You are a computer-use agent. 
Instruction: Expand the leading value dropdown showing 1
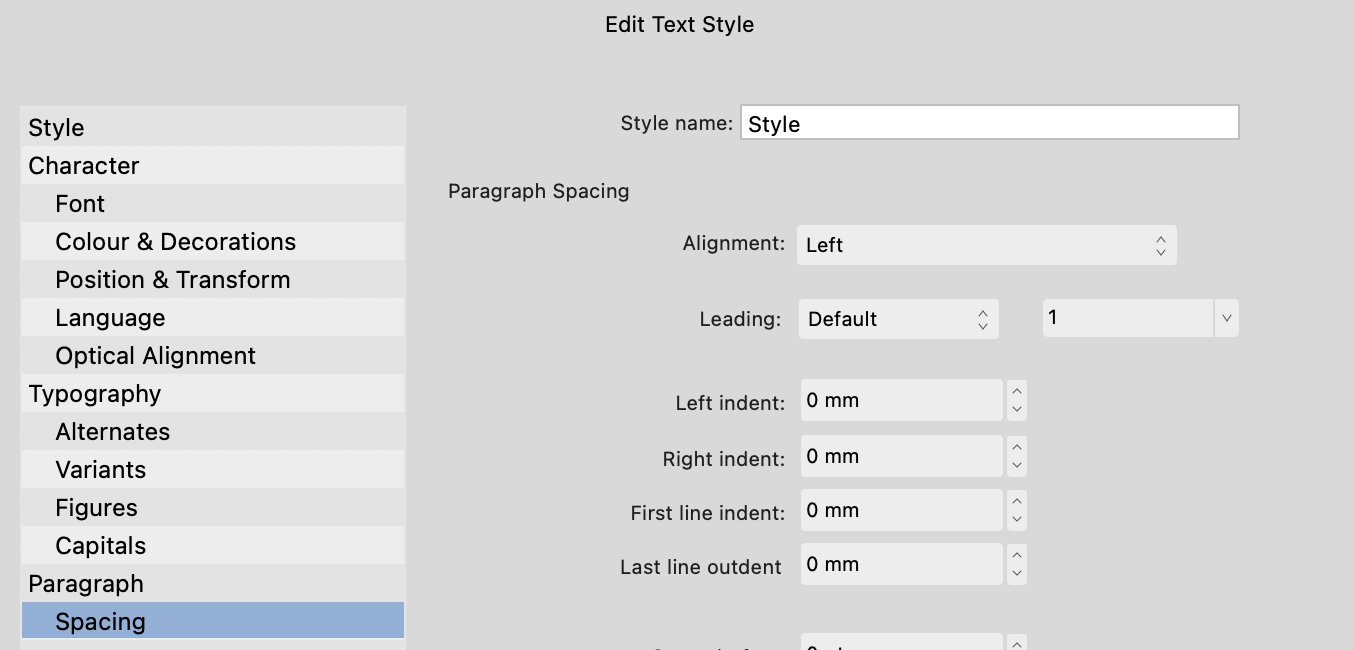point(1226,317)
